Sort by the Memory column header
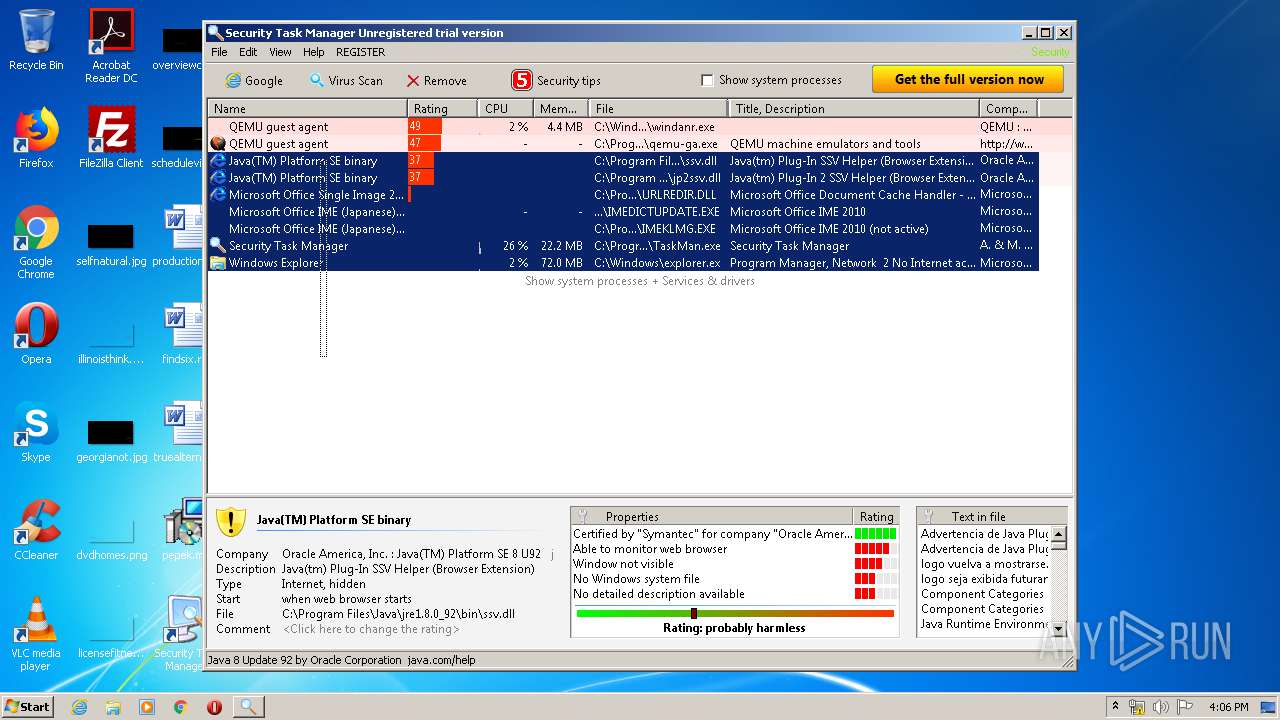Viewport: 1280px width, 720px height. point(561,108)
